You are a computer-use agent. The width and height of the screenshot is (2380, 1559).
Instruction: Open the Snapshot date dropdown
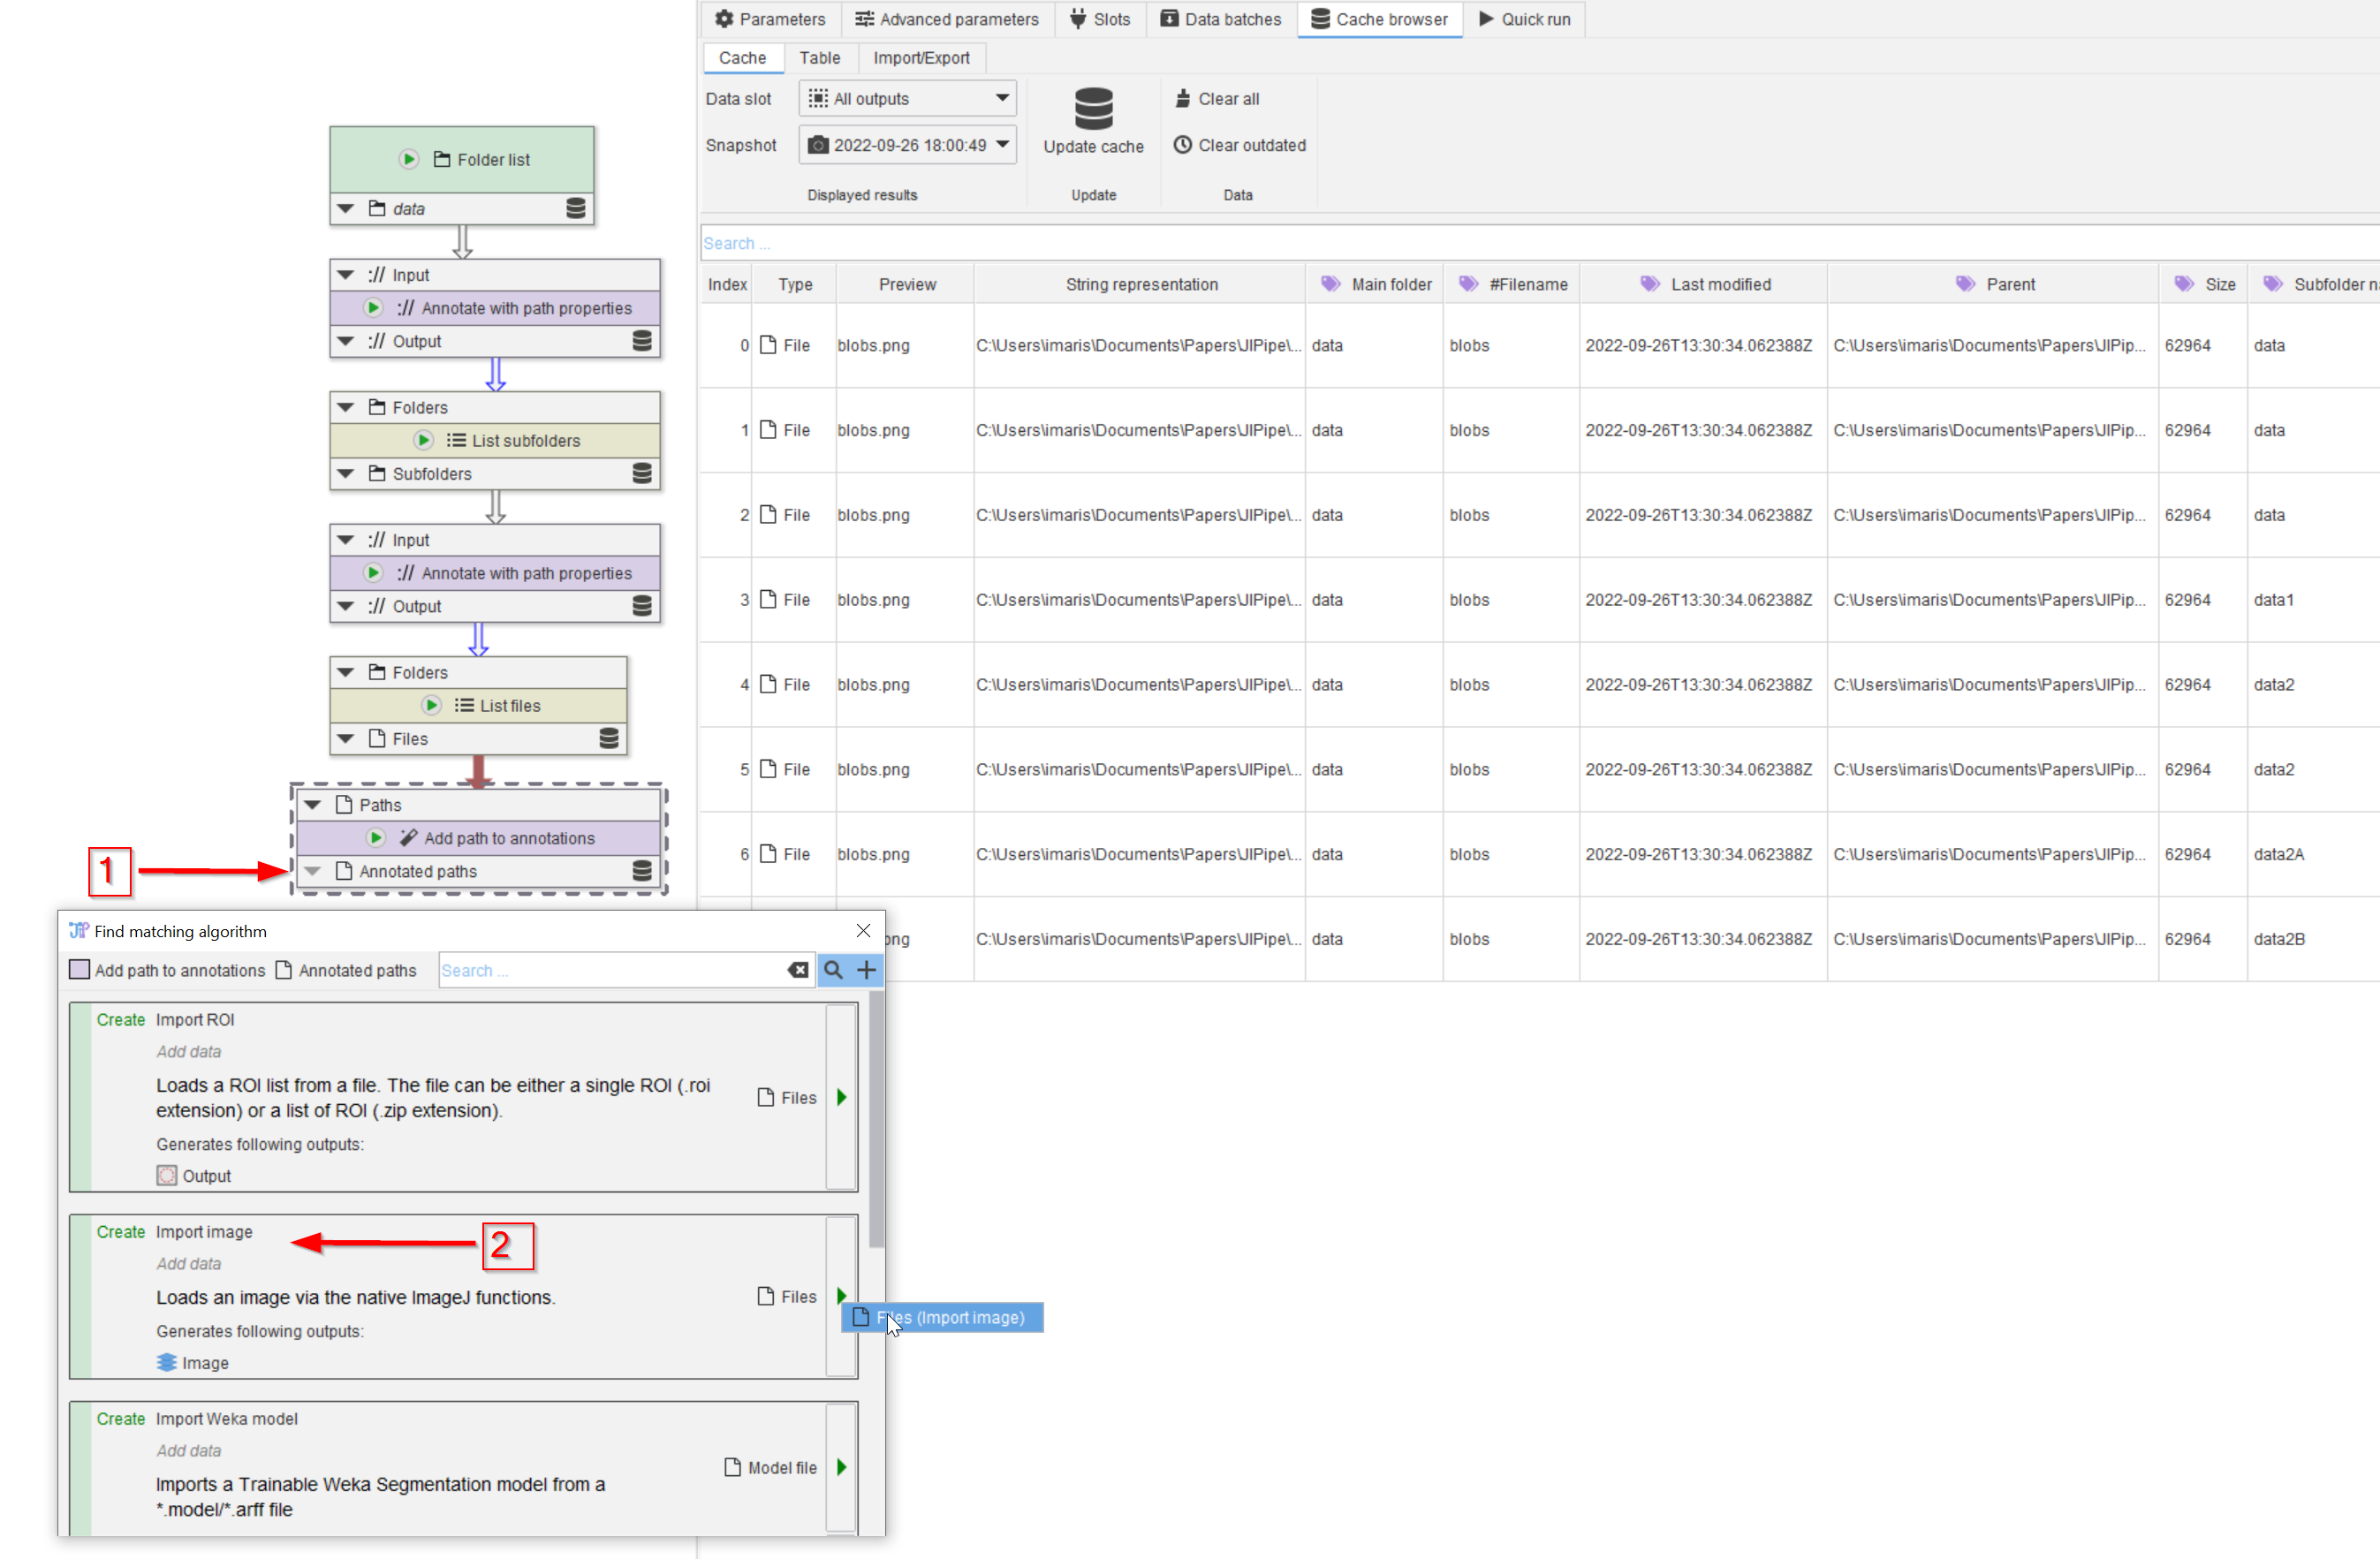(x=907, y=145)
